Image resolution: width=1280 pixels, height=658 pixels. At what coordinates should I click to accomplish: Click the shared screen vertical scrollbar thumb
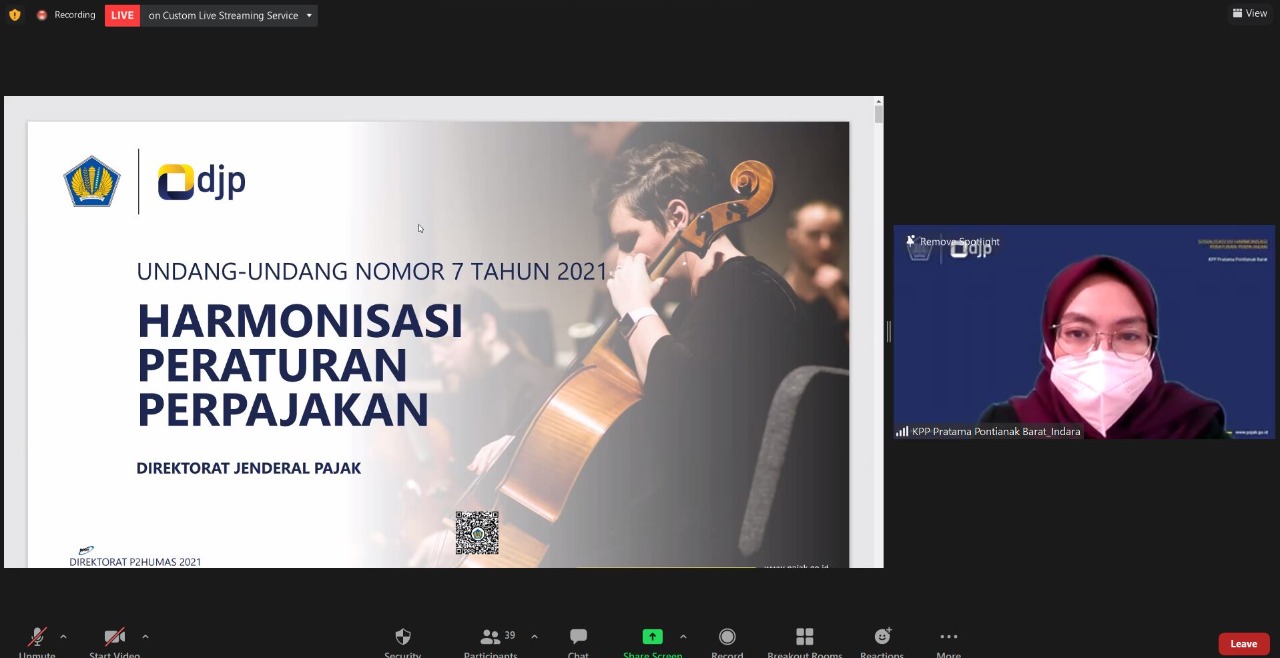pos(879,115)
